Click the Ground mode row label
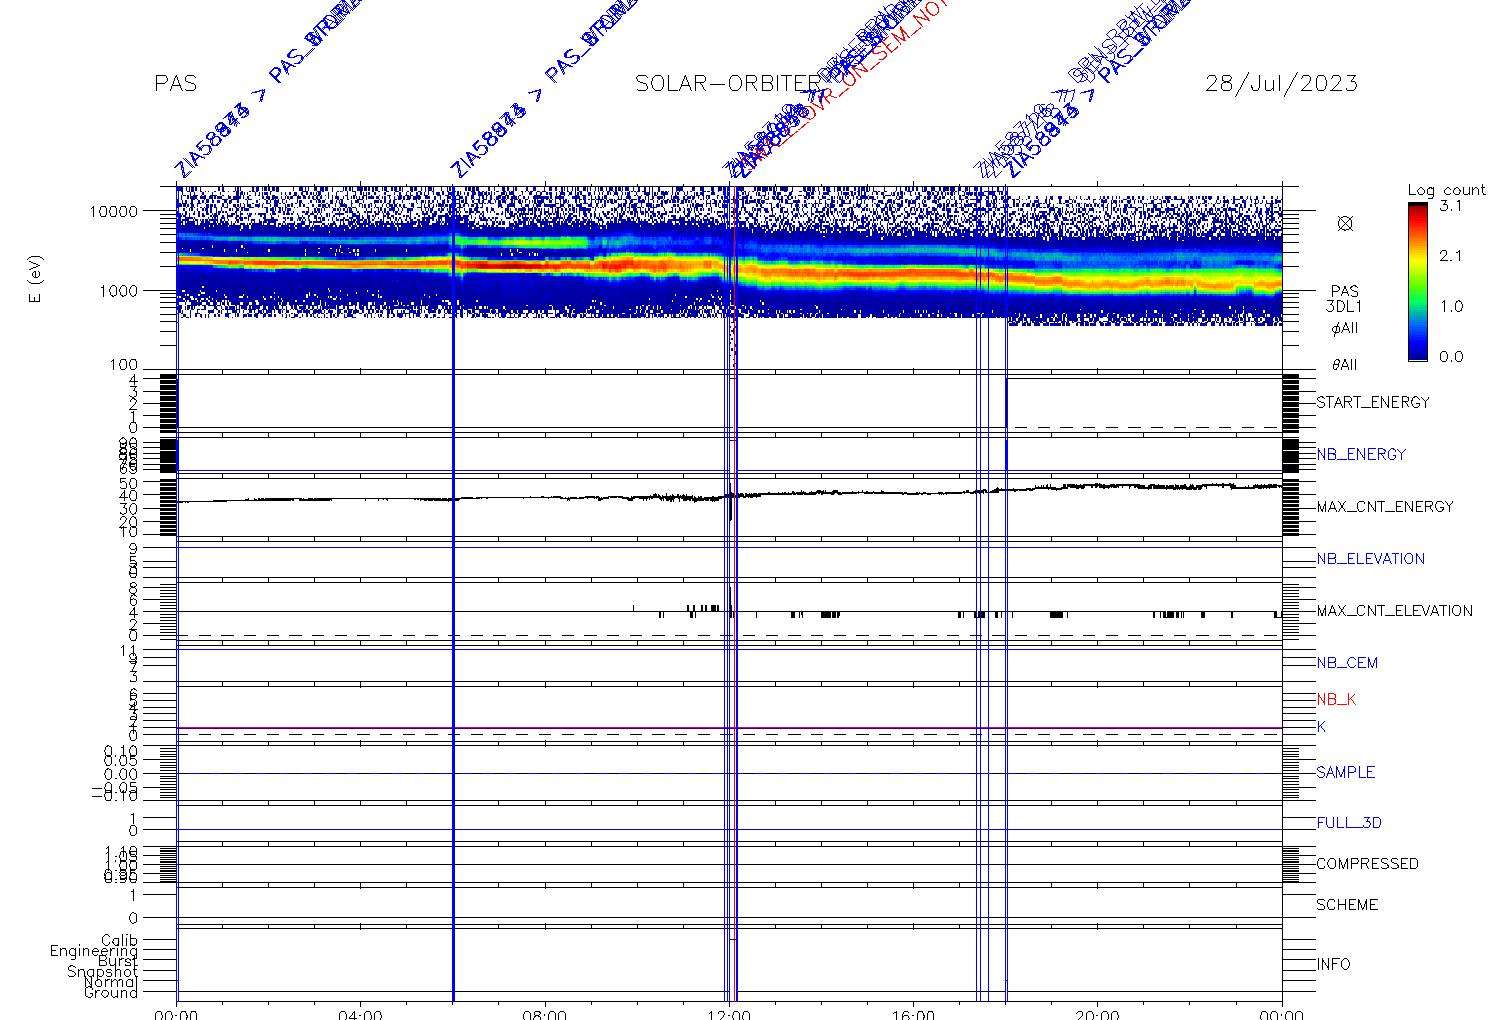Image resolution: width=1512 pixels, height=1020 pixels. [111, 992]
